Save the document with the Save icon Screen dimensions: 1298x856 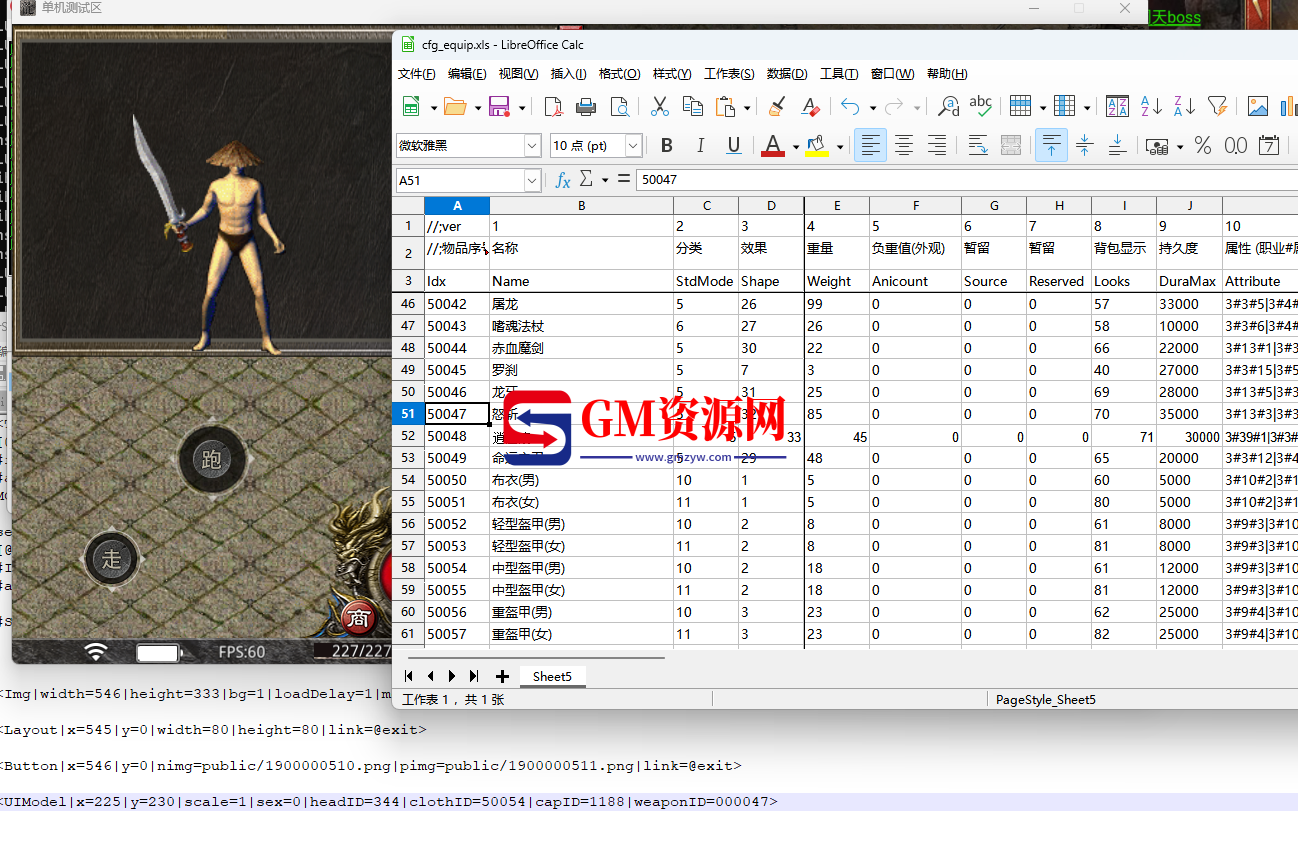click(x=499, y=107)
